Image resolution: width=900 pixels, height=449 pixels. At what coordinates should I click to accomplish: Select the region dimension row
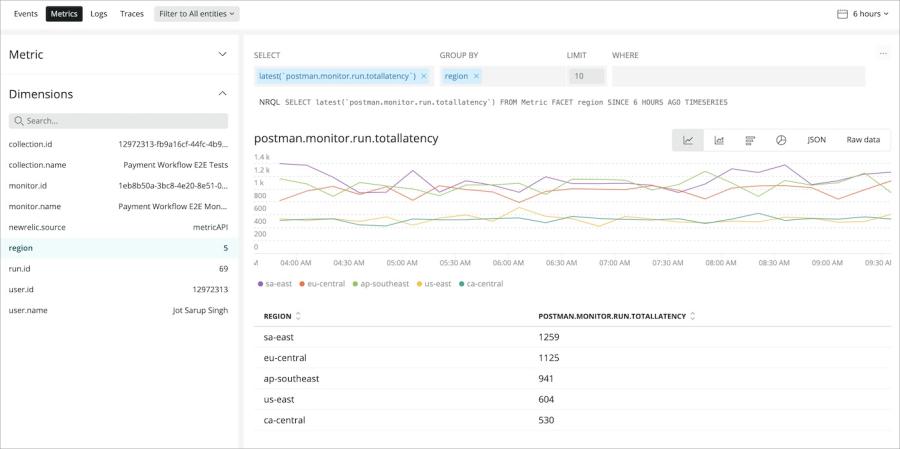(x=118, y=248)
